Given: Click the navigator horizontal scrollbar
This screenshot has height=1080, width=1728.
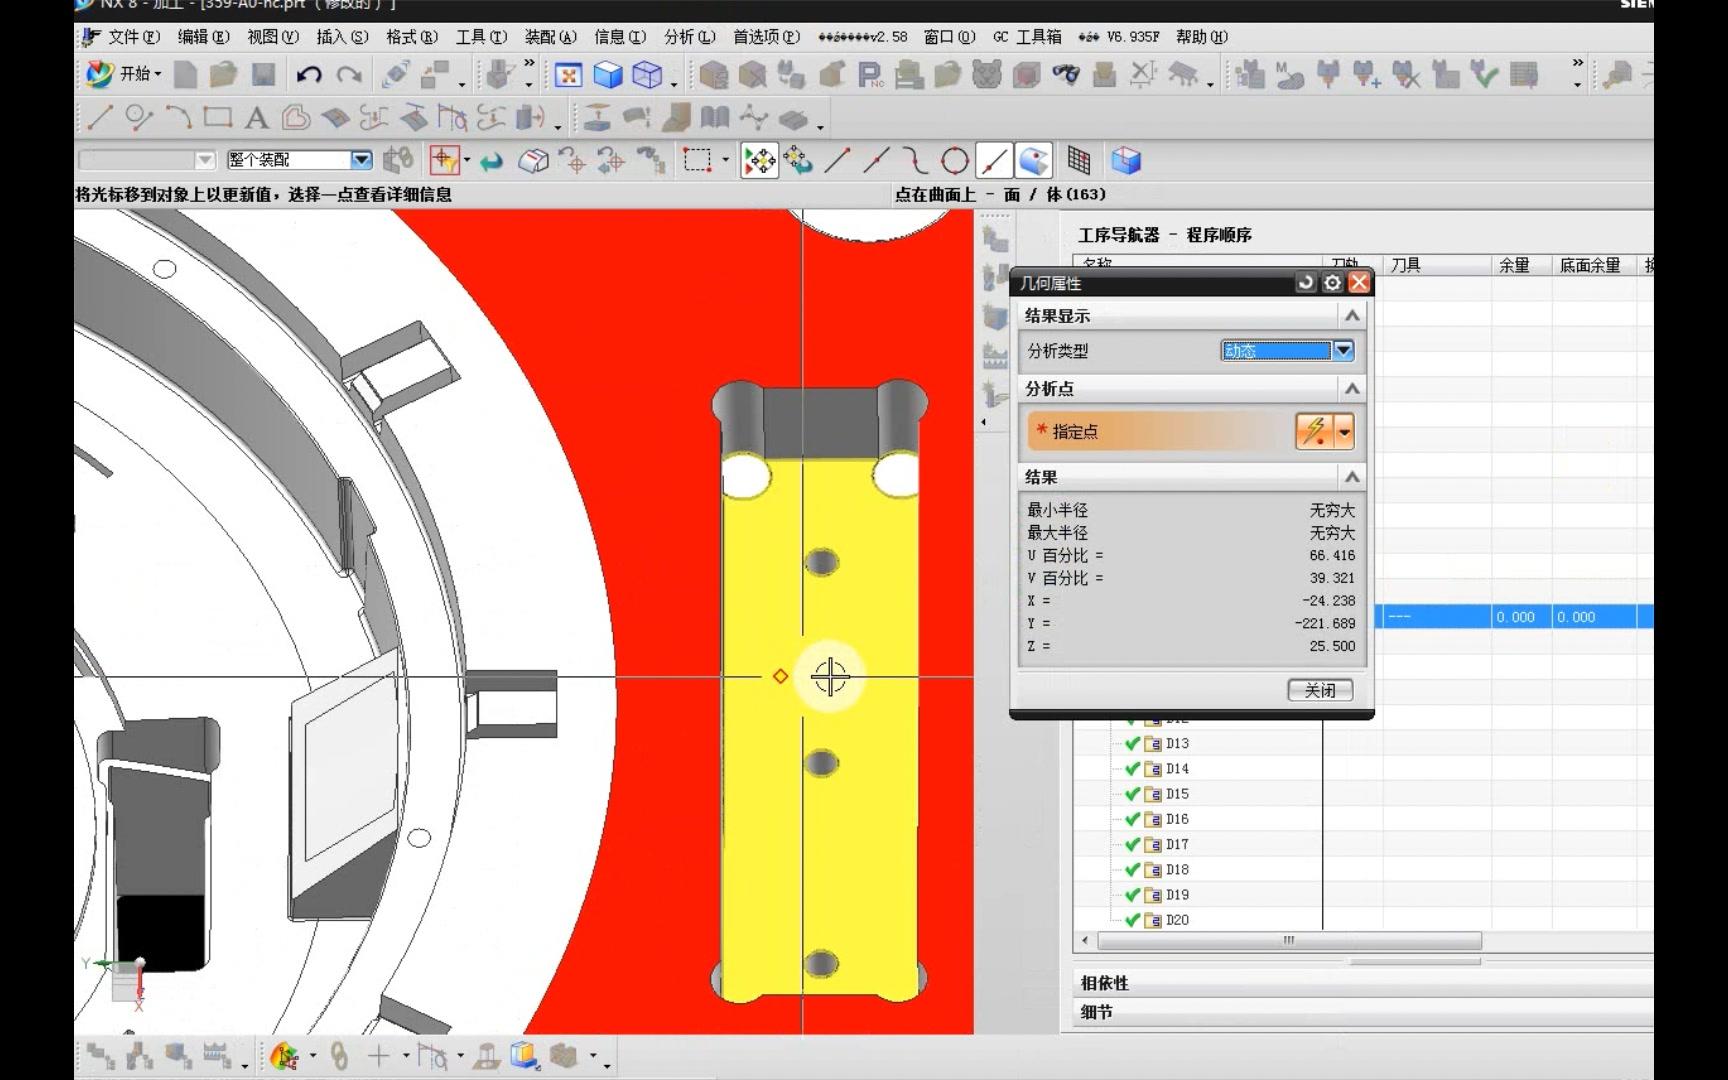Looking at the screenshot, I should 1289,941.
